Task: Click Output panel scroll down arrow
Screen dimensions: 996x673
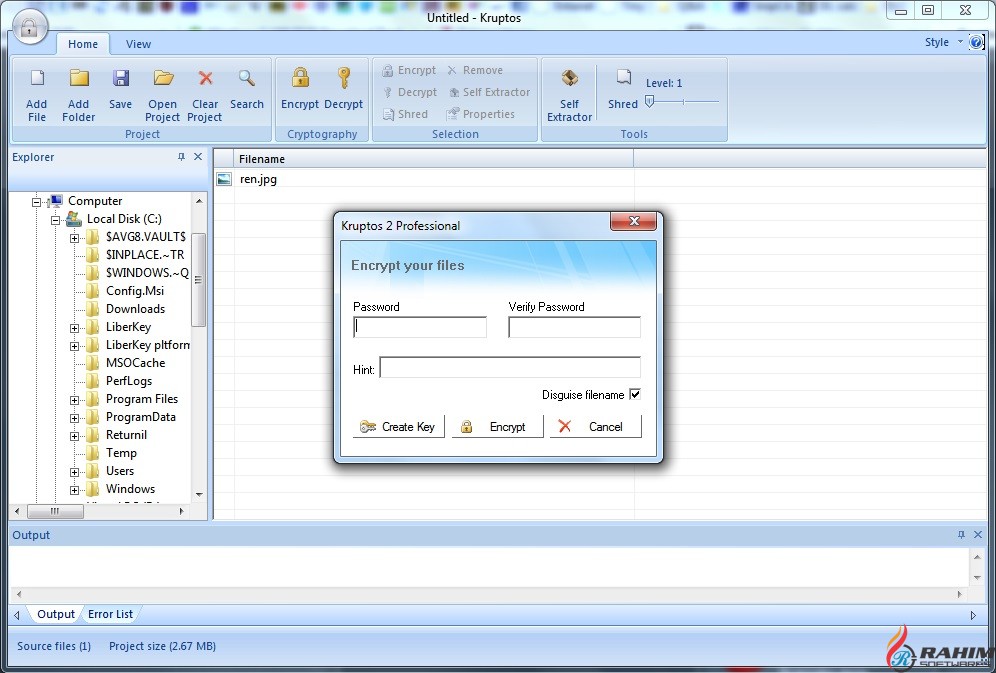Action: coord(977,577)
